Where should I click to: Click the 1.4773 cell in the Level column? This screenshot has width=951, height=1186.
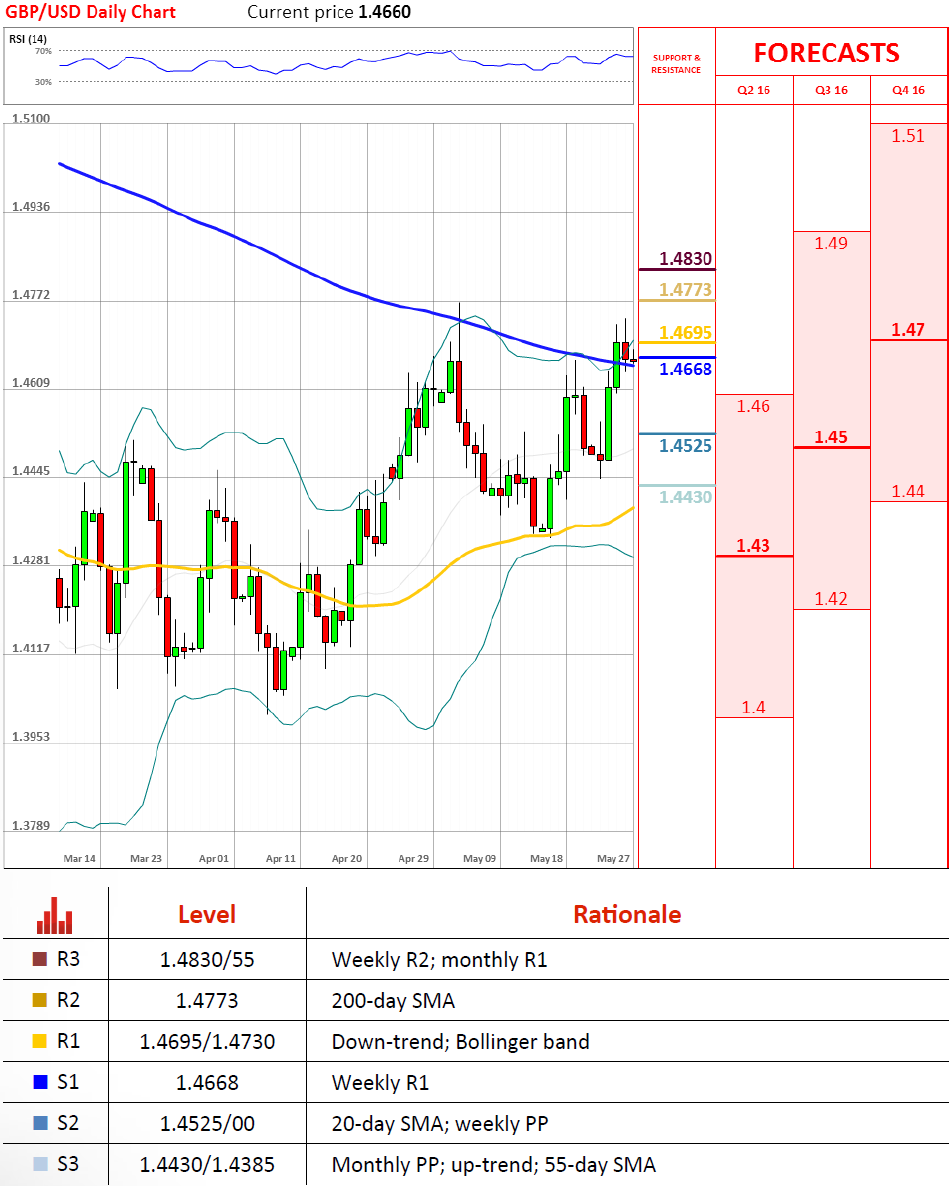(207, 1001)
